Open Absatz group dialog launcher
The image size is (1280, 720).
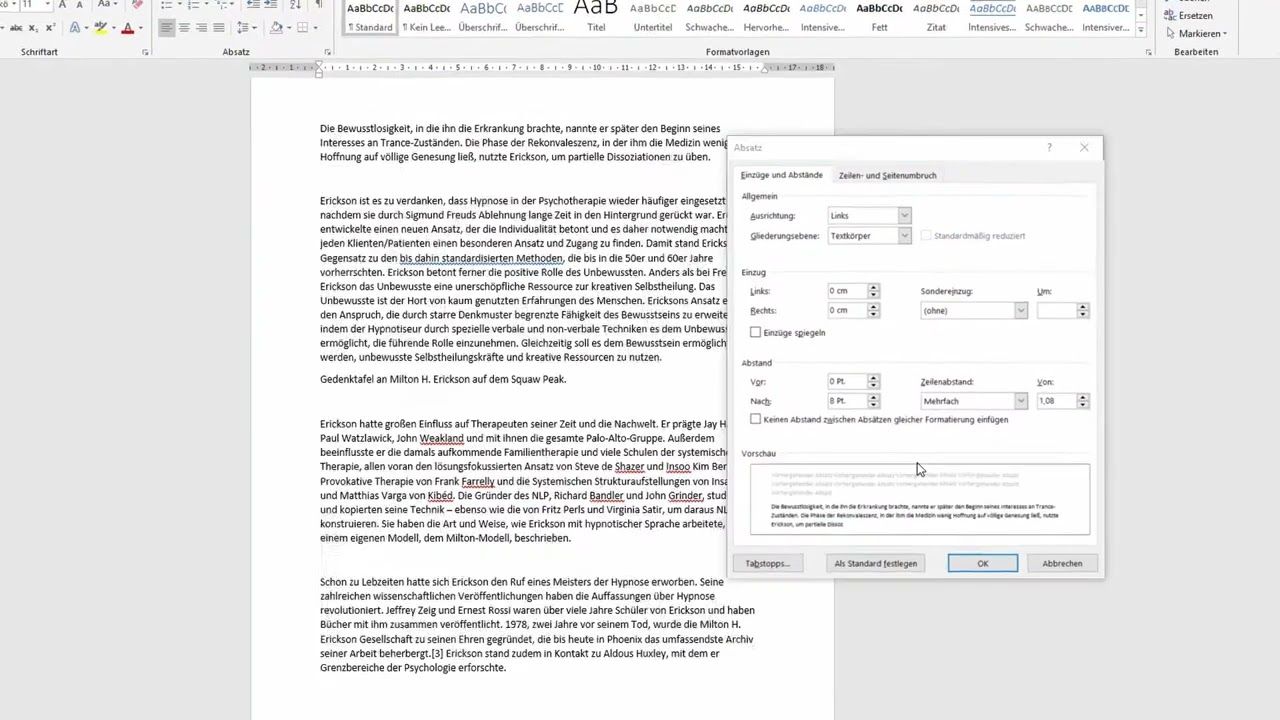coord(328,52)
